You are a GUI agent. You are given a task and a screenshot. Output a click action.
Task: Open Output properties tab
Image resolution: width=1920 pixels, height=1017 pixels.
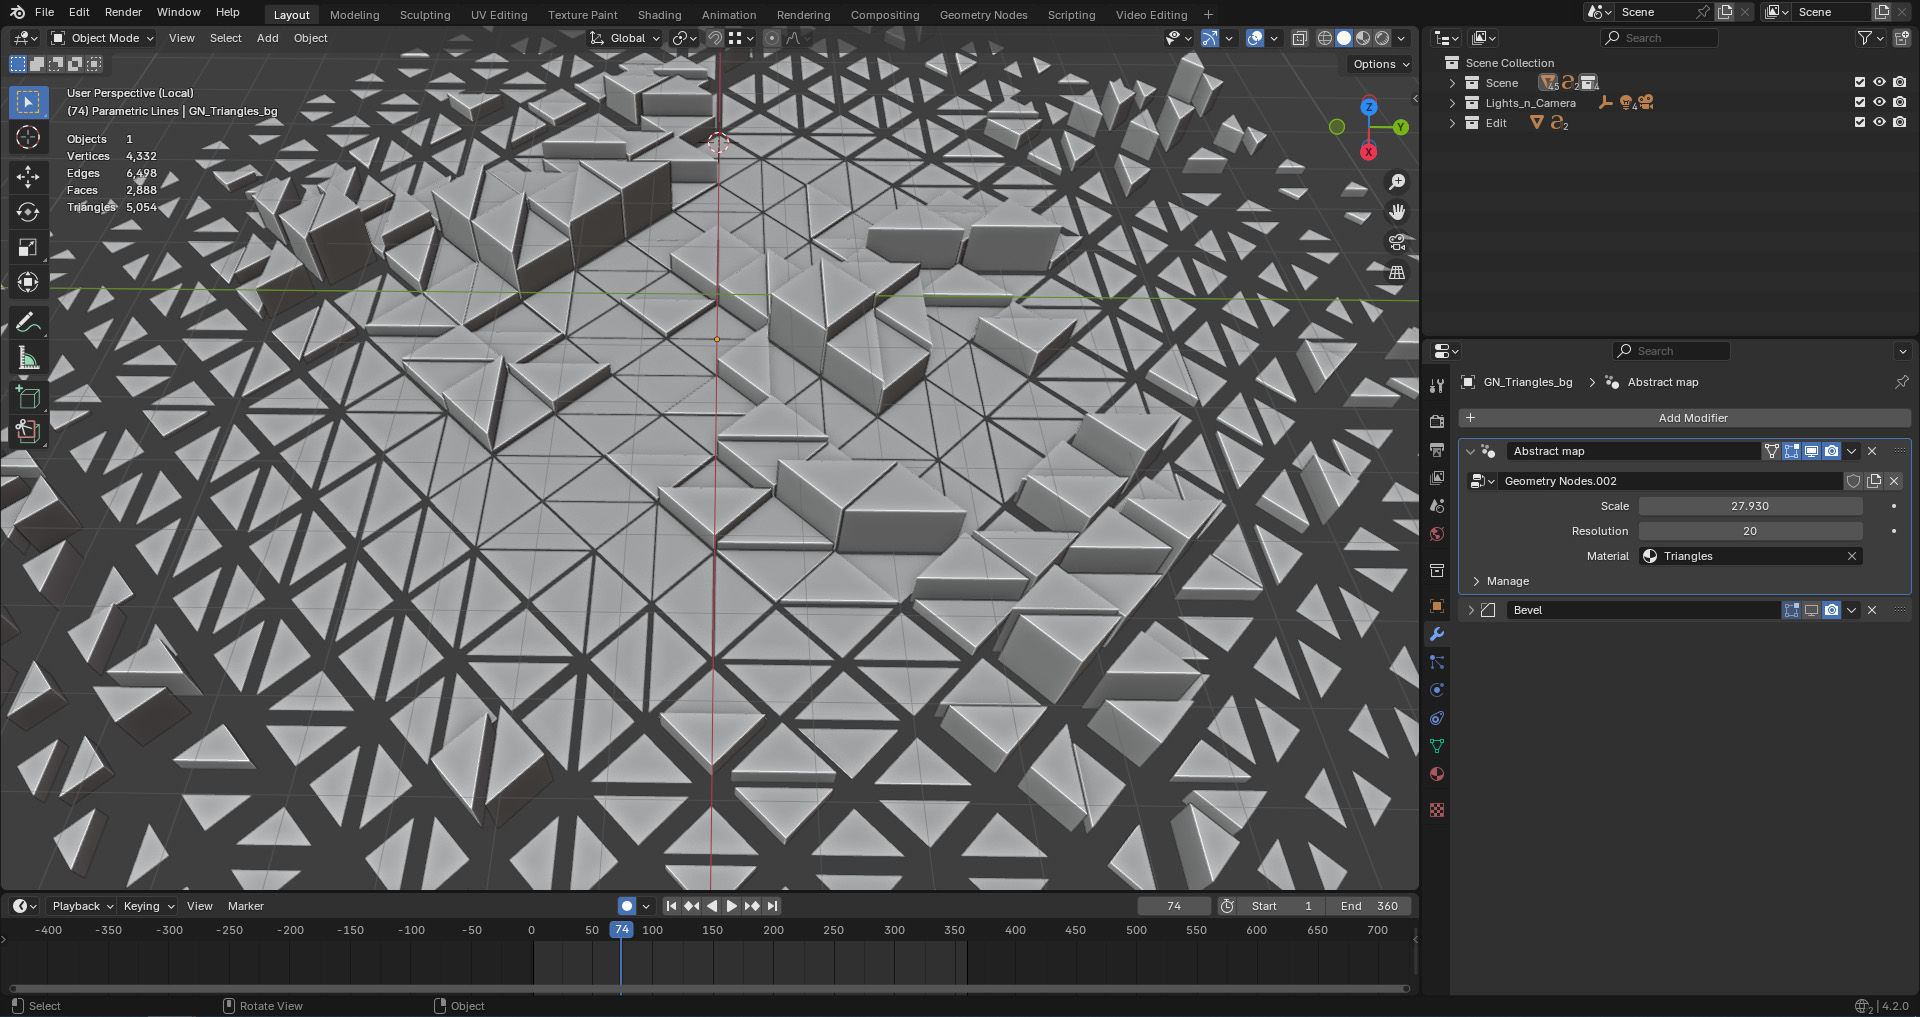tap(1437, 450)
